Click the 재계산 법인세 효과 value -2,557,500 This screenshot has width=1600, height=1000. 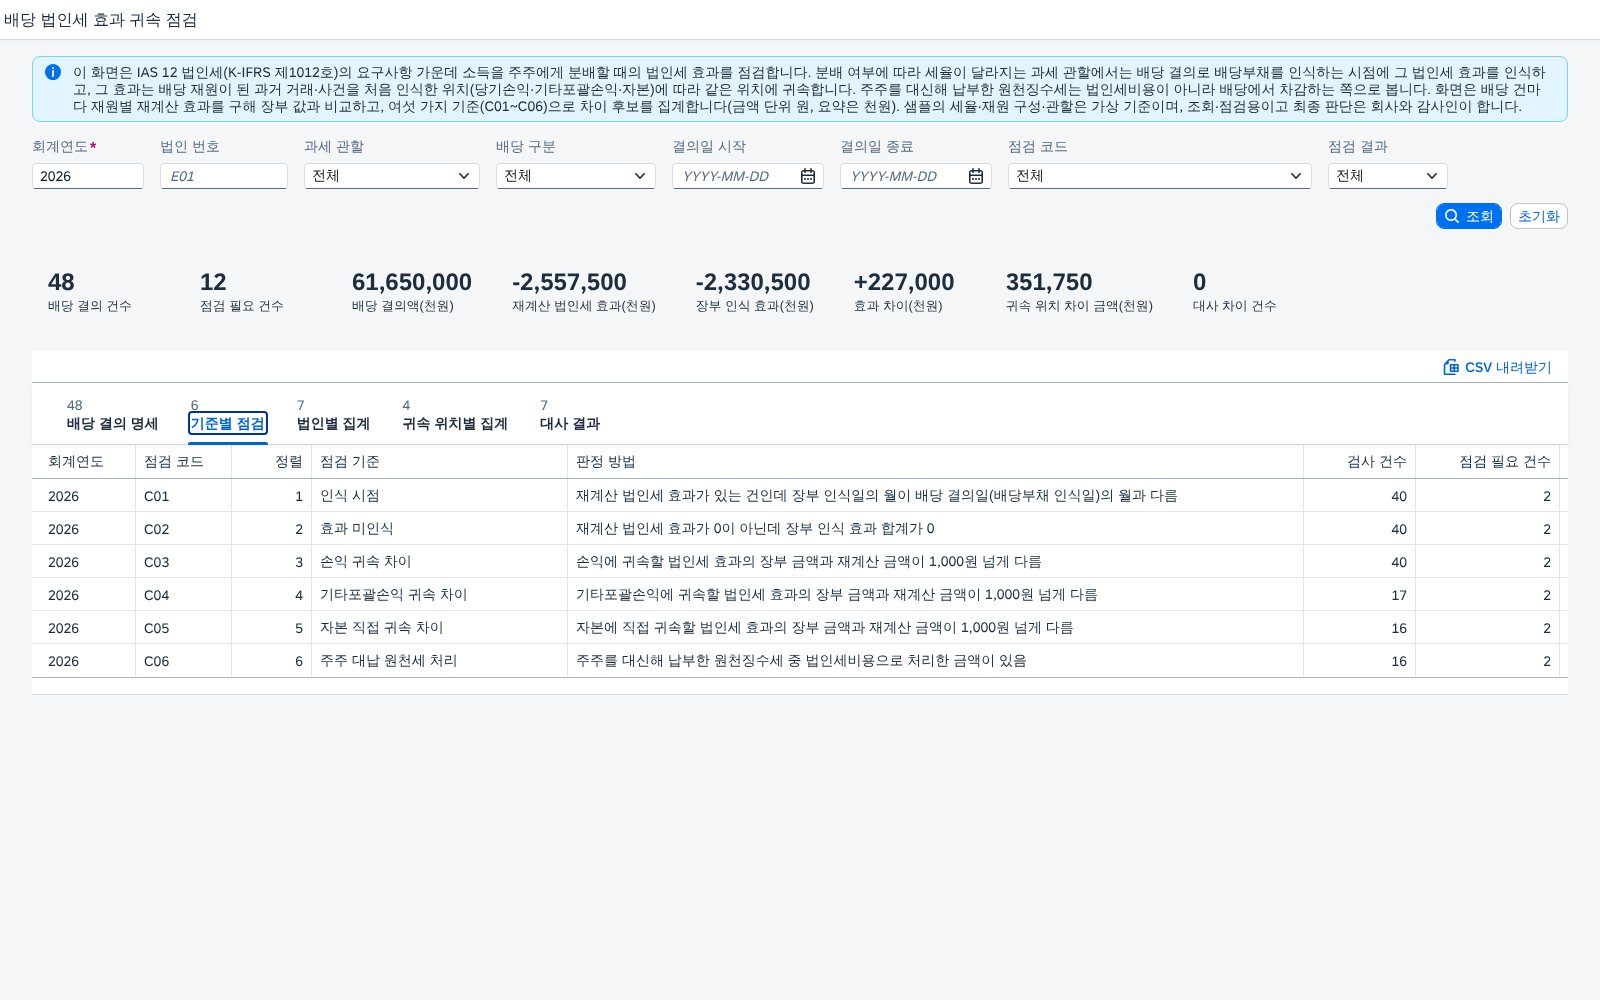point(569,282)
